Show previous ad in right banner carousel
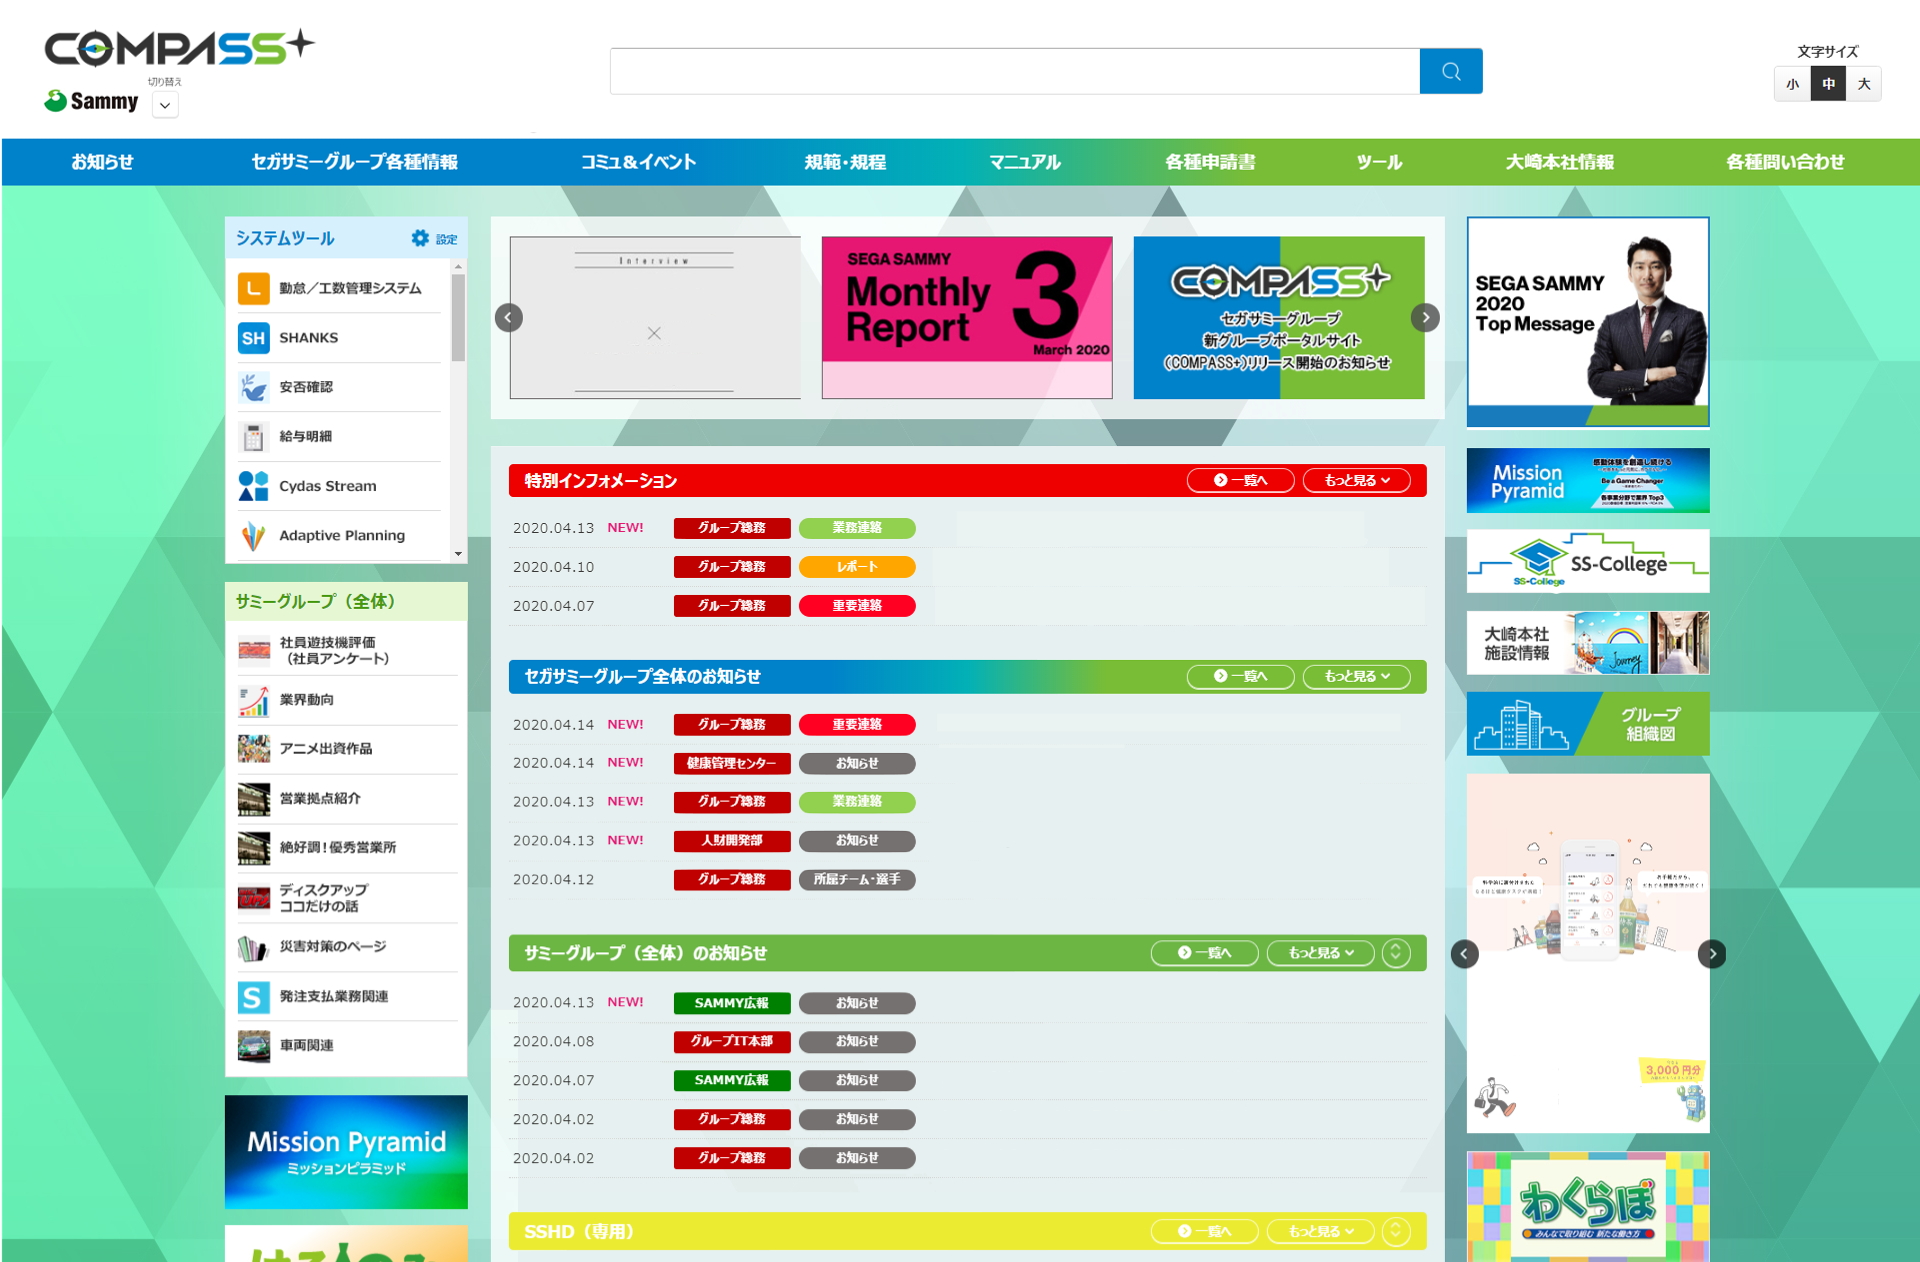The height and width of the screenshot is (1262, 1920). (x=1464, y=954)
